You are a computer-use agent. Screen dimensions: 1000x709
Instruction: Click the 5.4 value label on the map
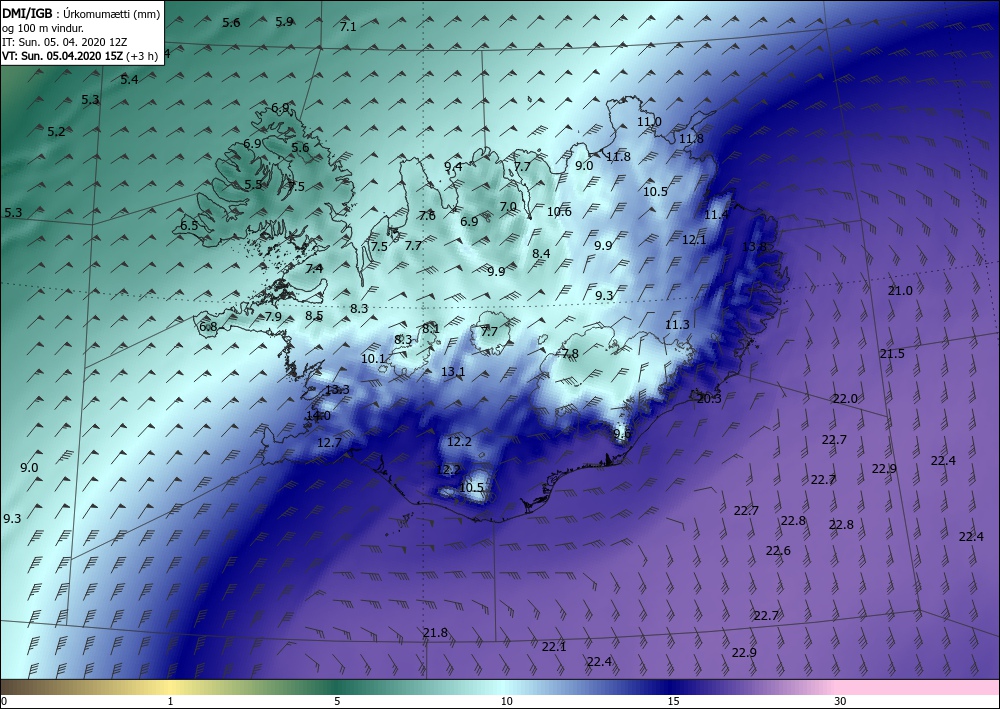click(x=129, y=80)
